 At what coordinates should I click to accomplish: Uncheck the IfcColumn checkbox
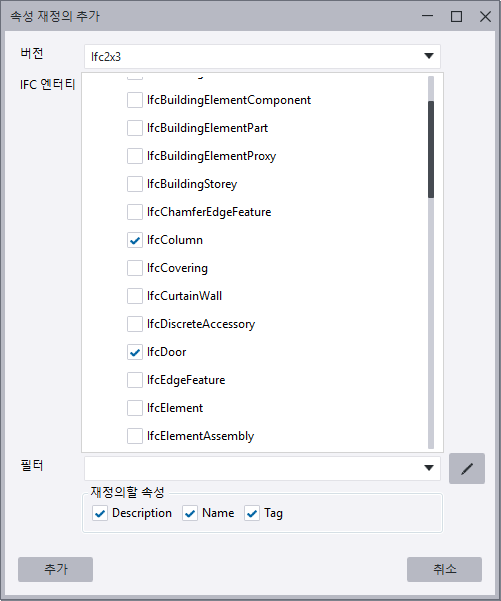click(x=135, y=240)
